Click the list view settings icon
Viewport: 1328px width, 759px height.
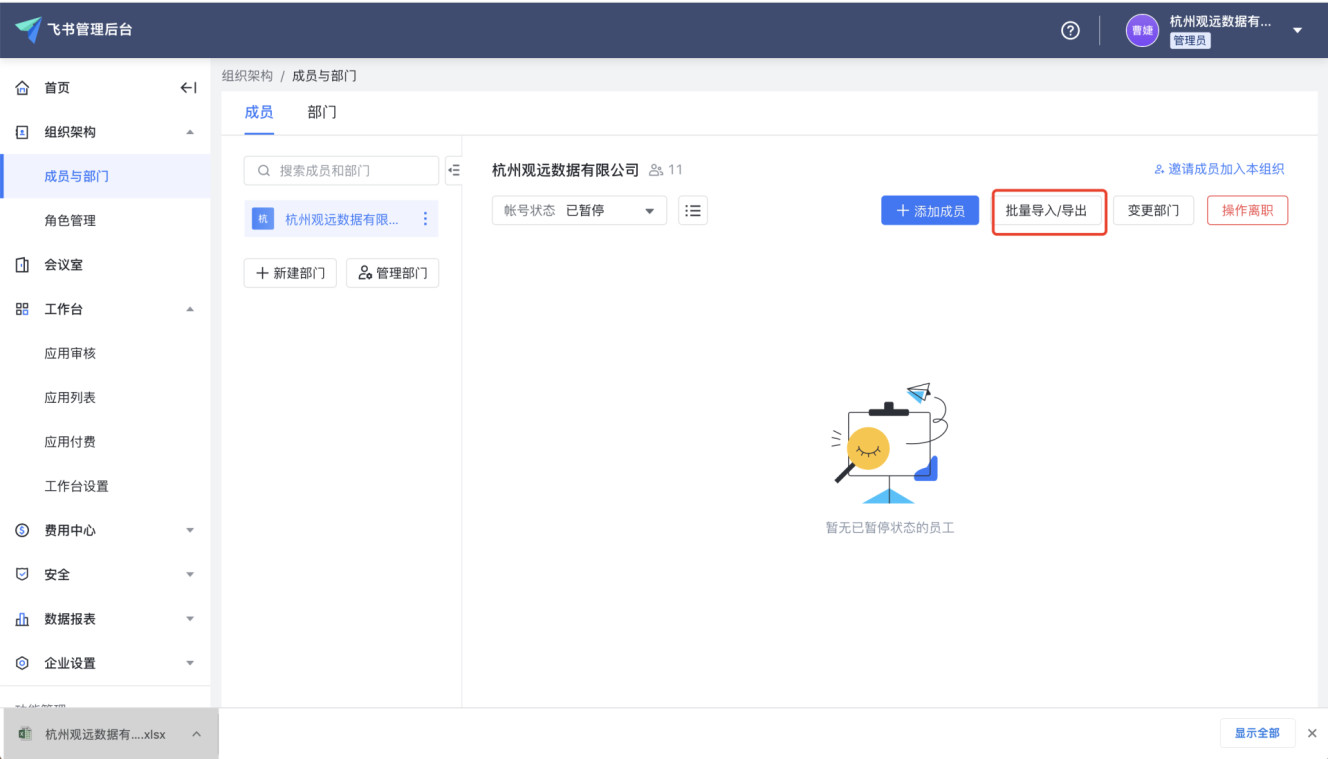coord(693,210)
